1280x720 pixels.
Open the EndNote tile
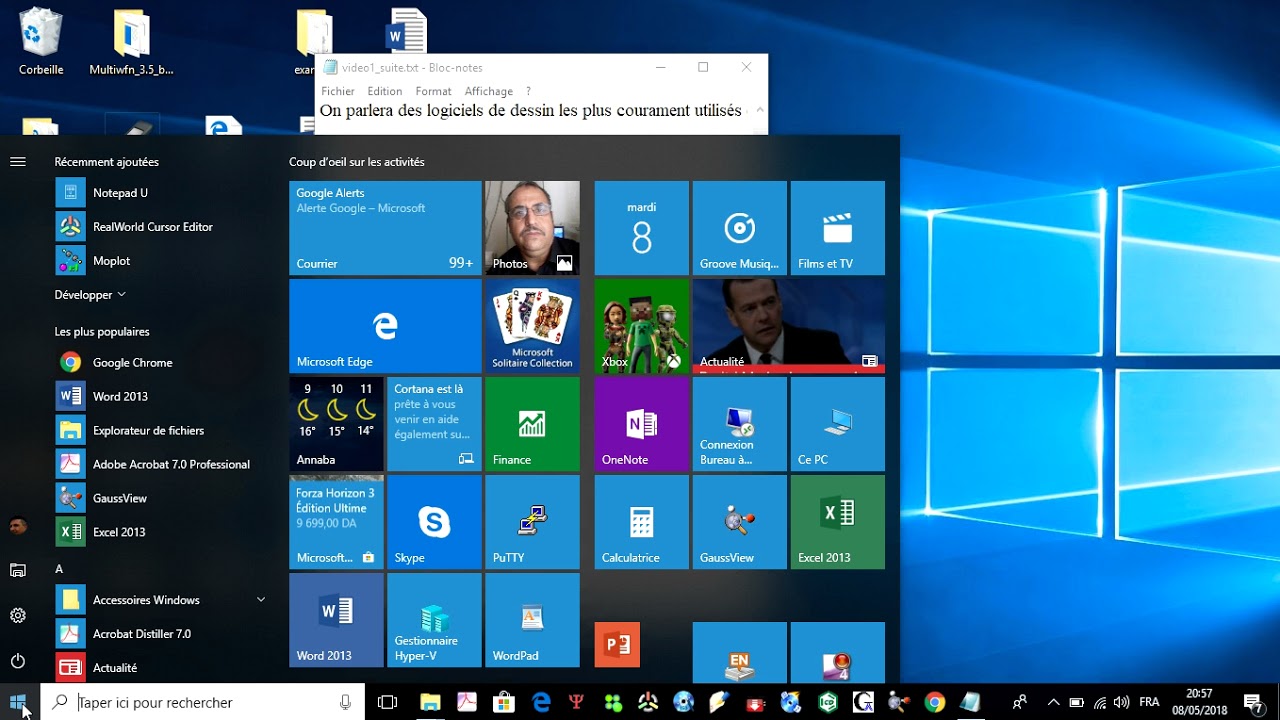coord(740,653)
